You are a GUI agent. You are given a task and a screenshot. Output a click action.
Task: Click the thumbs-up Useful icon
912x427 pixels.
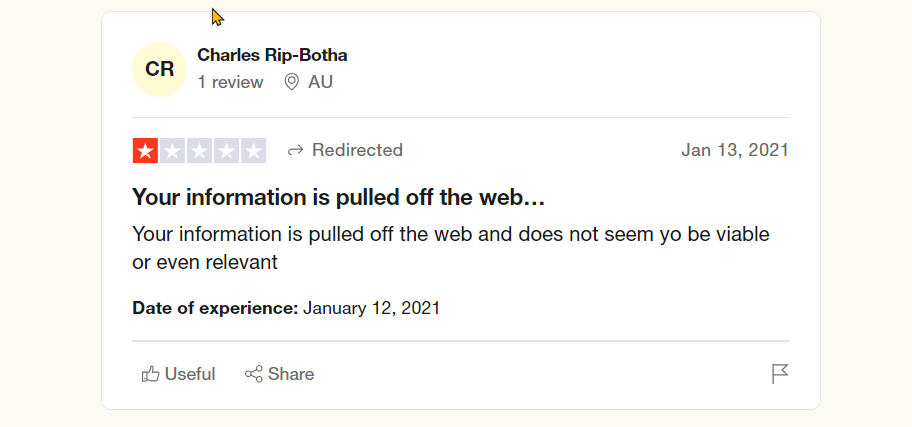(x=150, y=374)
